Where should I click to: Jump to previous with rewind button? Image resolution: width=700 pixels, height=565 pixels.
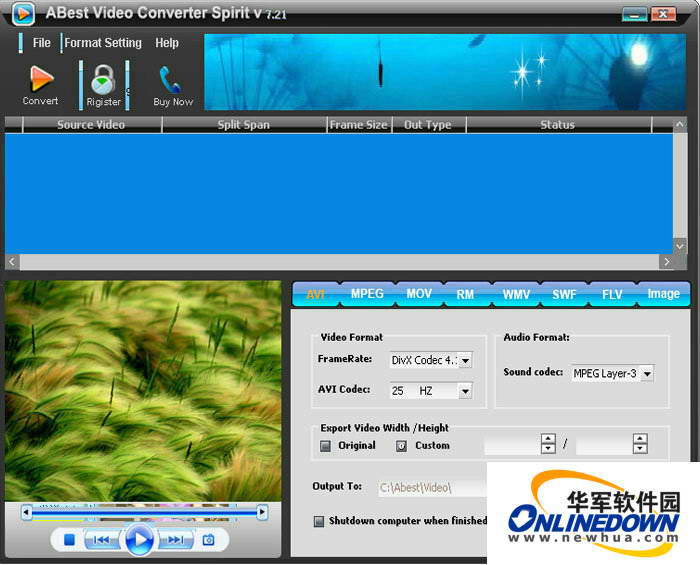101,540
